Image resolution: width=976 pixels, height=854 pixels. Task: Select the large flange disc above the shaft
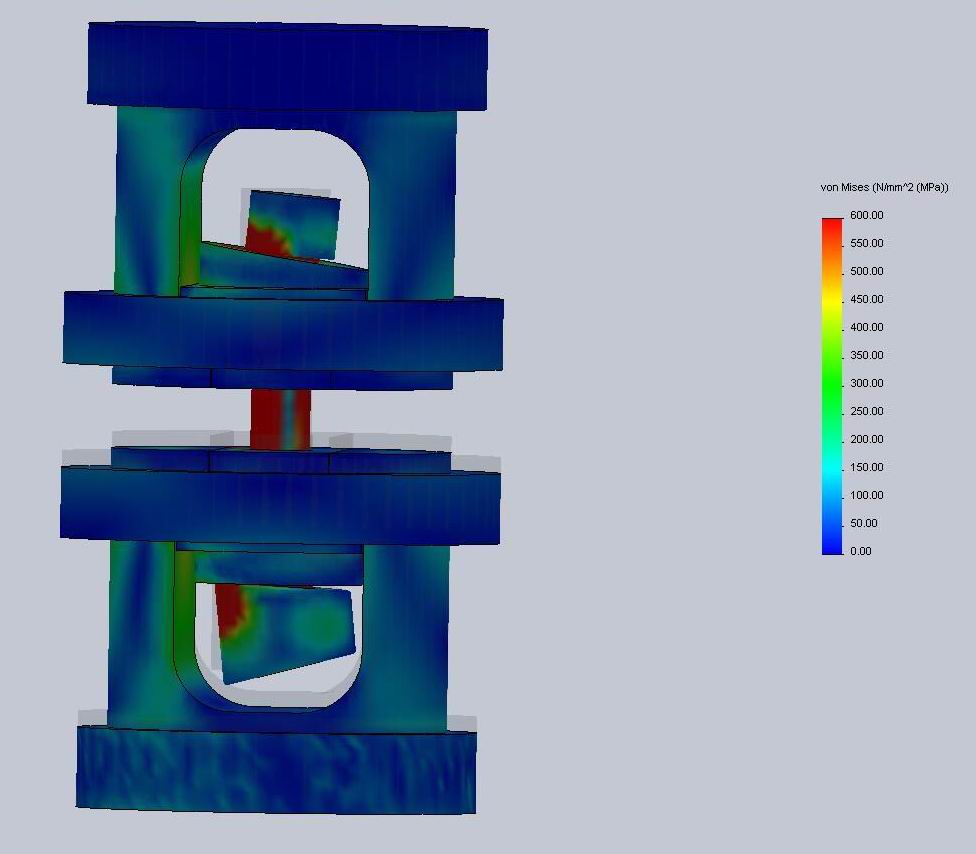283,332
